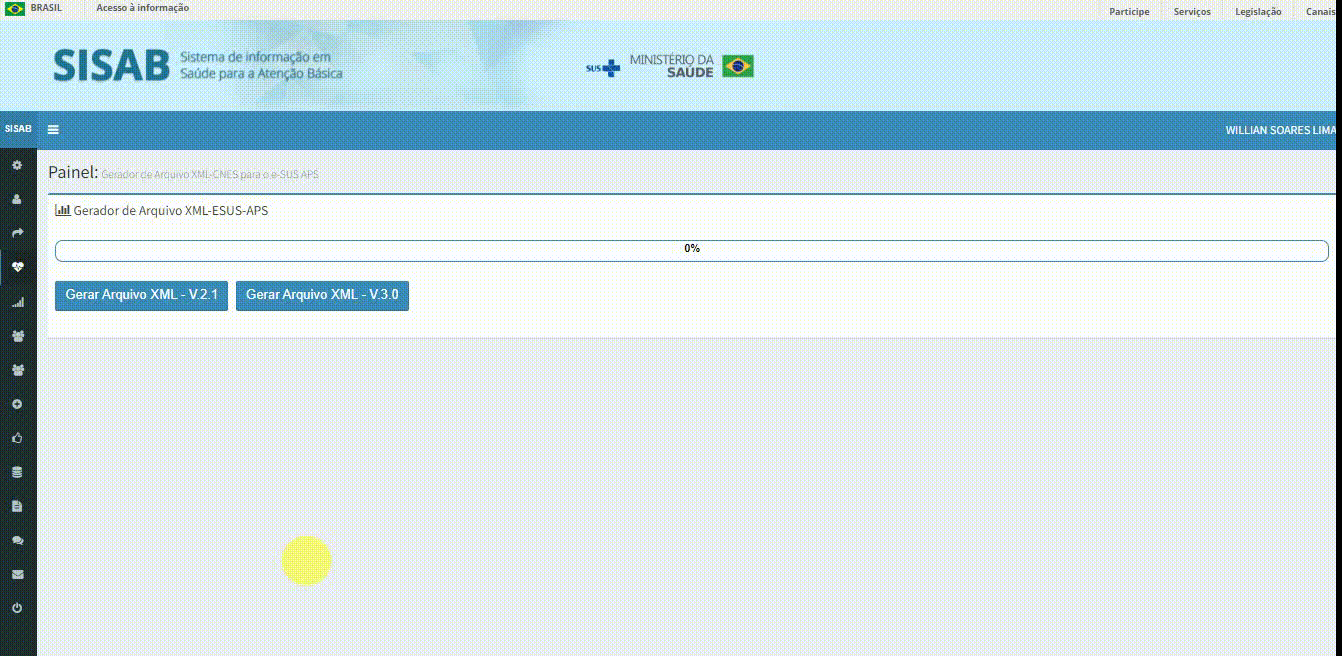1342x656 pixels.
Task: Open the group icon just above plus circle
Action: [17, 370]
